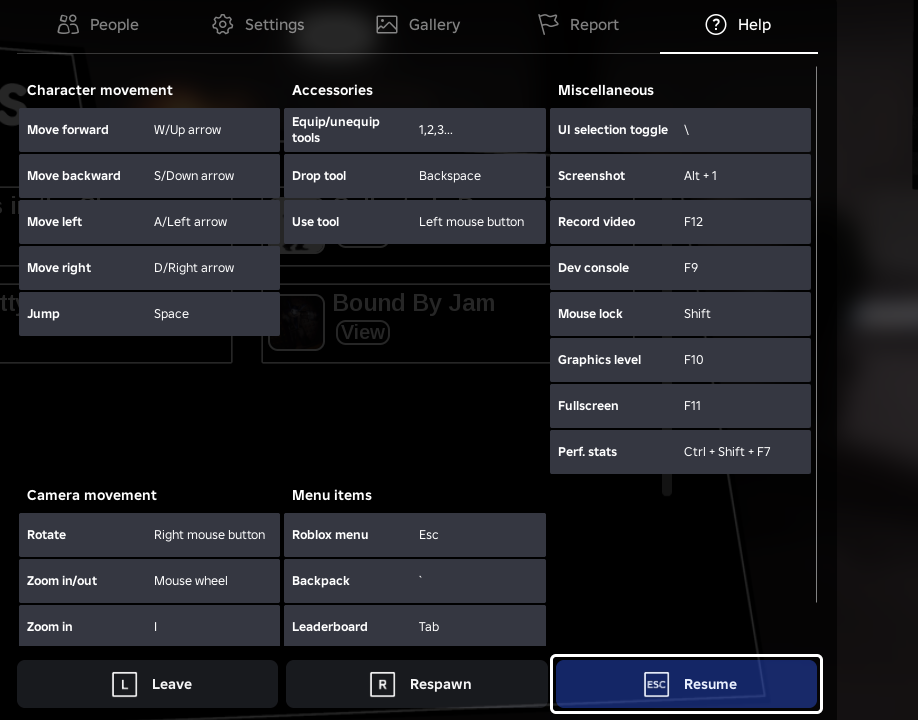Viewport: 918px width, 720px height.
Task: Click the People group icon
Action: click(68, 25)
